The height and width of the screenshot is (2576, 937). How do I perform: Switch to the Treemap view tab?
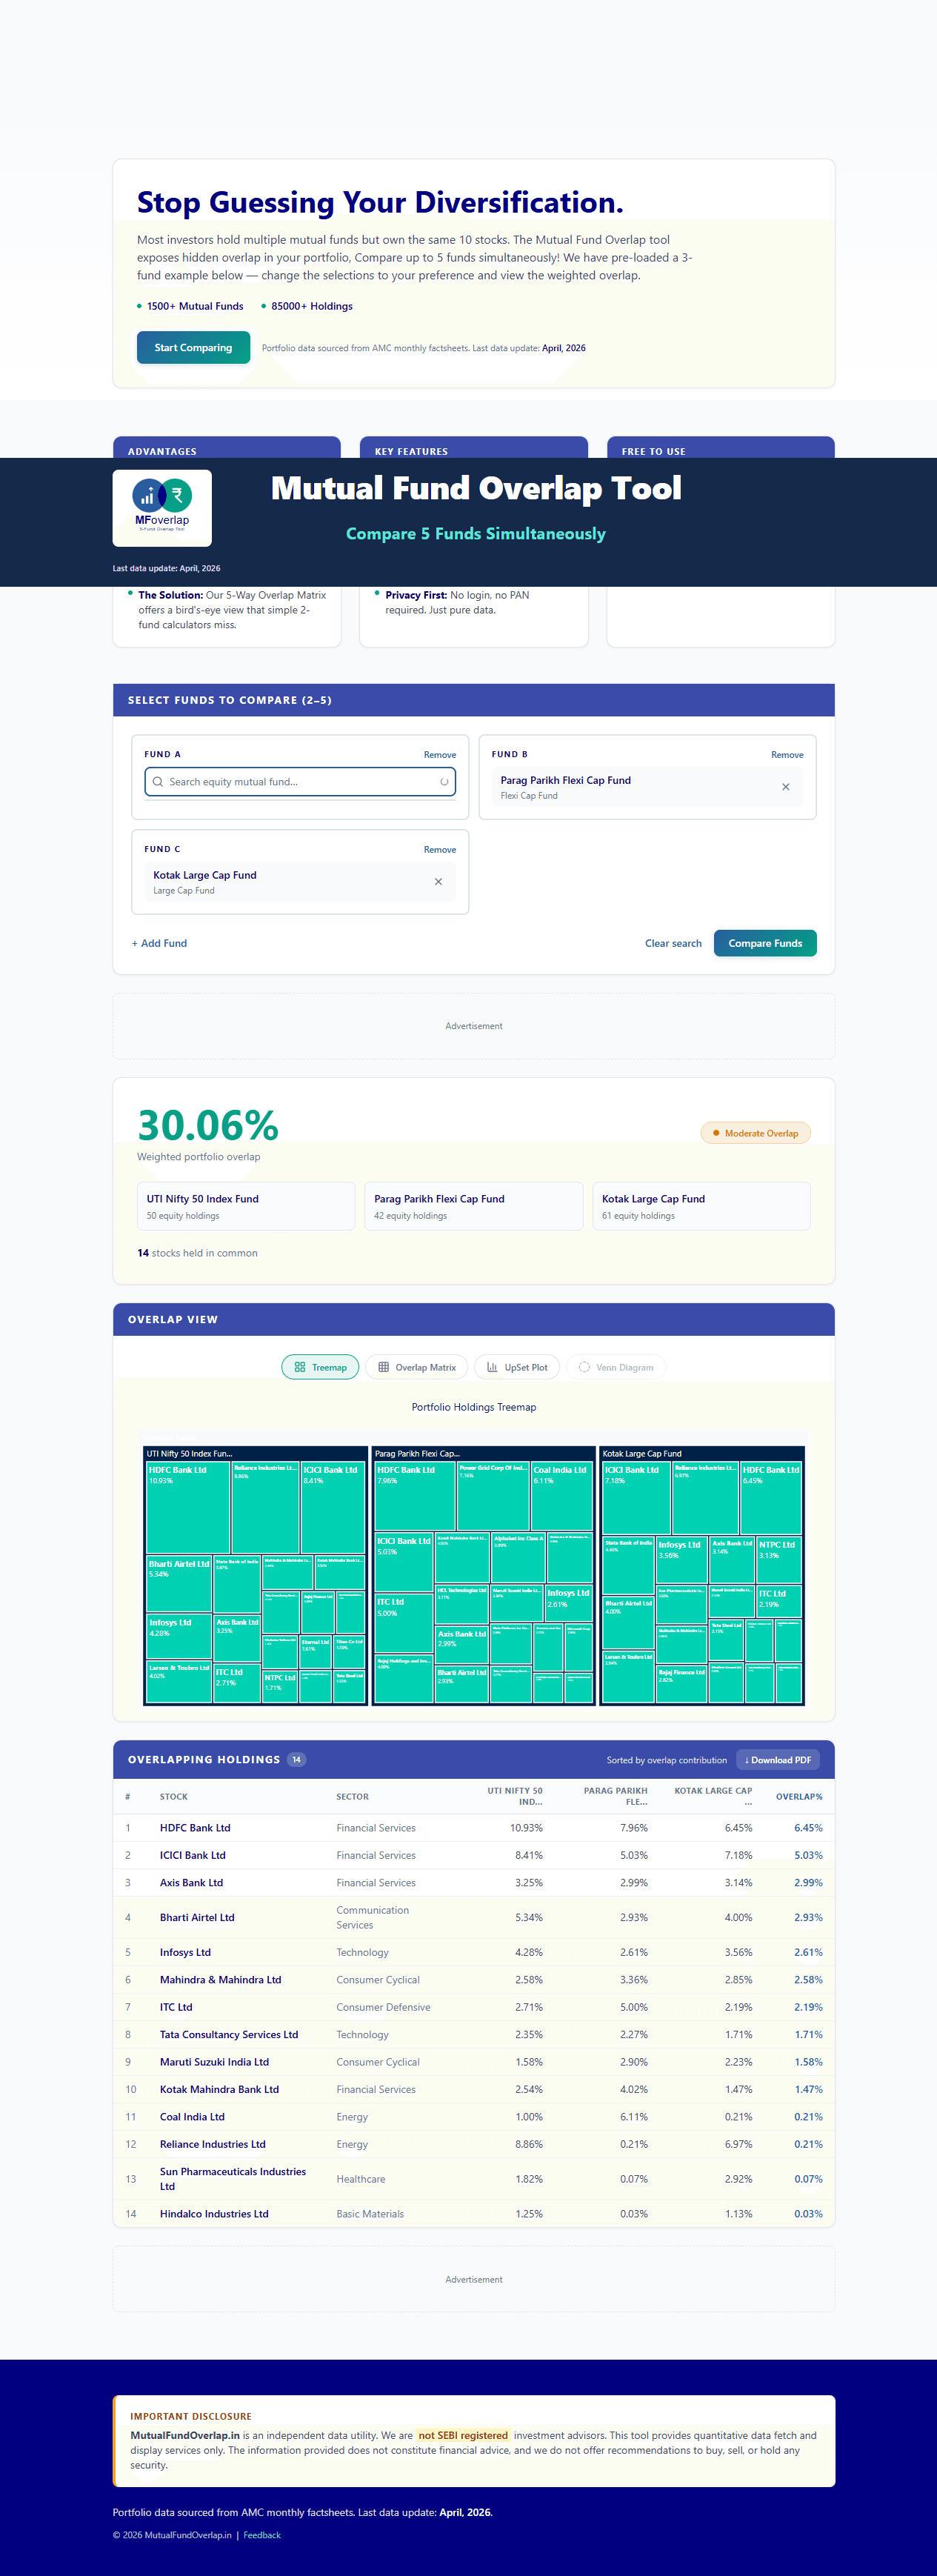click(320, 1367)
